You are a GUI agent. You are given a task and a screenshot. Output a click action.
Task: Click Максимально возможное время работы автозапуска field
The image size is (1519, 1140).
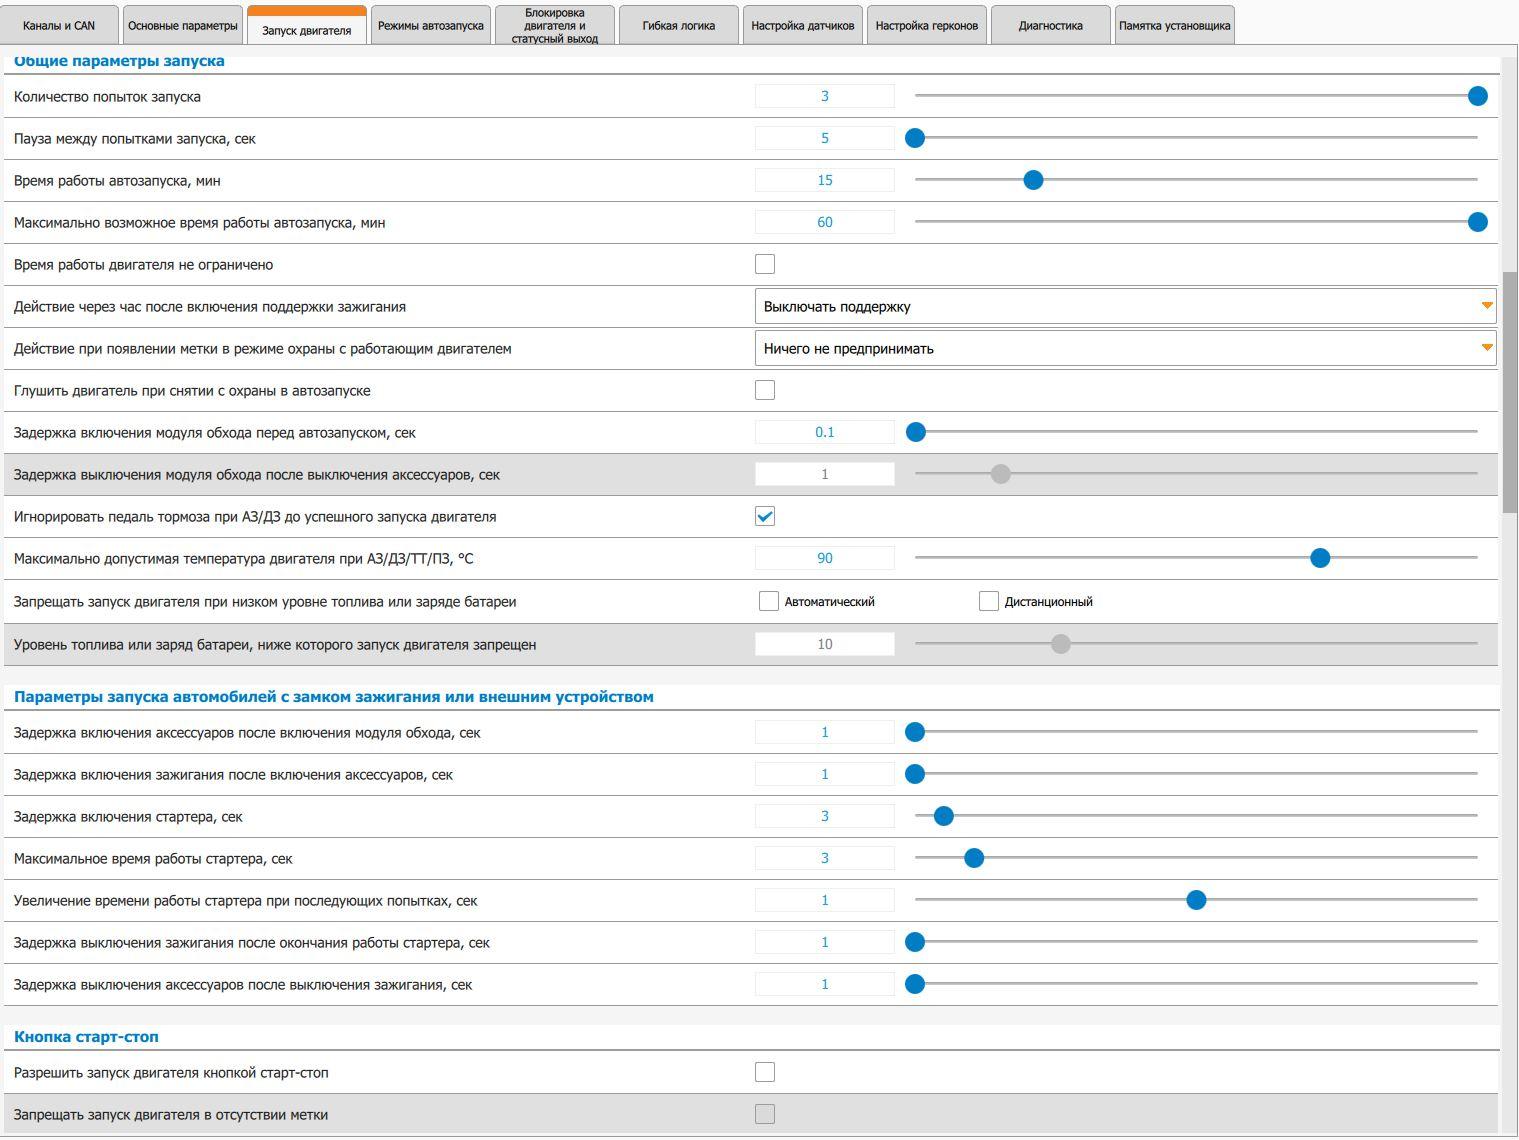pyautogui.click(x=825, y=222)
